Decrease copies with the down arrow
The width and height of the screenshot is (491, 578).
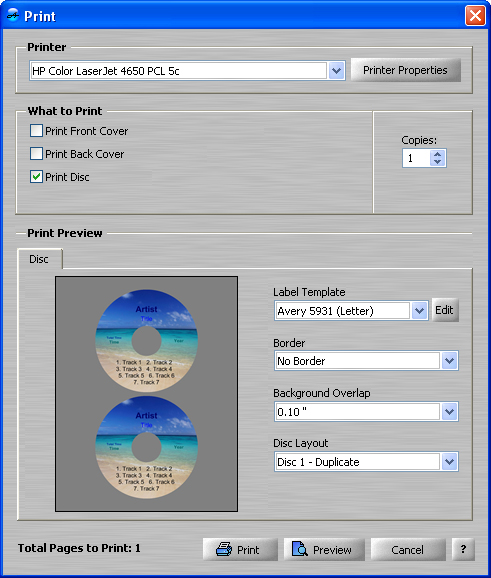(x=438, y=162)
